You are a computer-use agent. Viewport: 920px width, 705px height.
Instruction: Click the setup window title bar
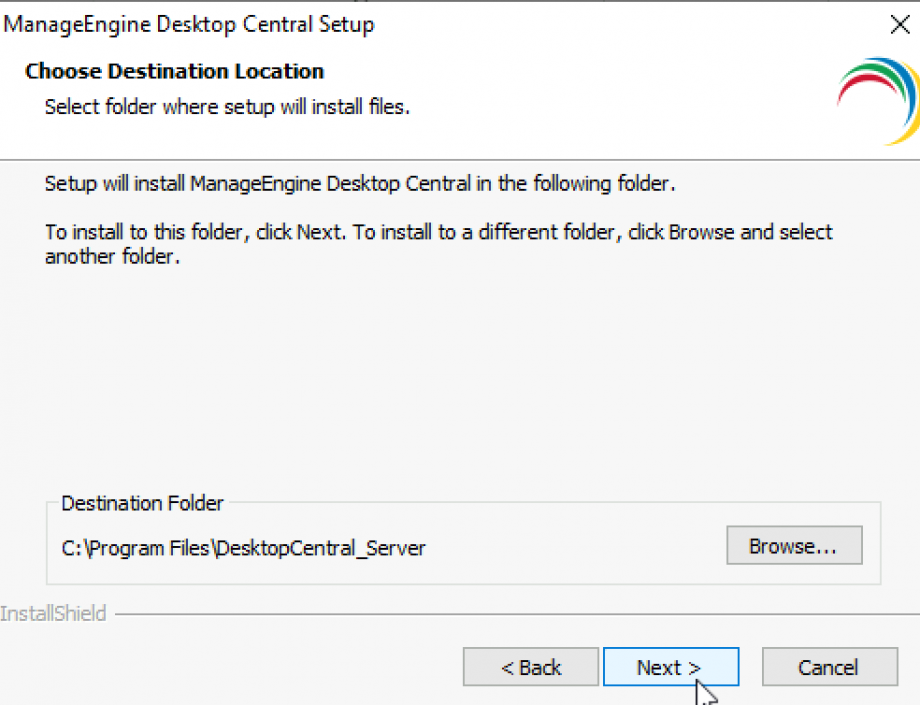tap(400, 24)
